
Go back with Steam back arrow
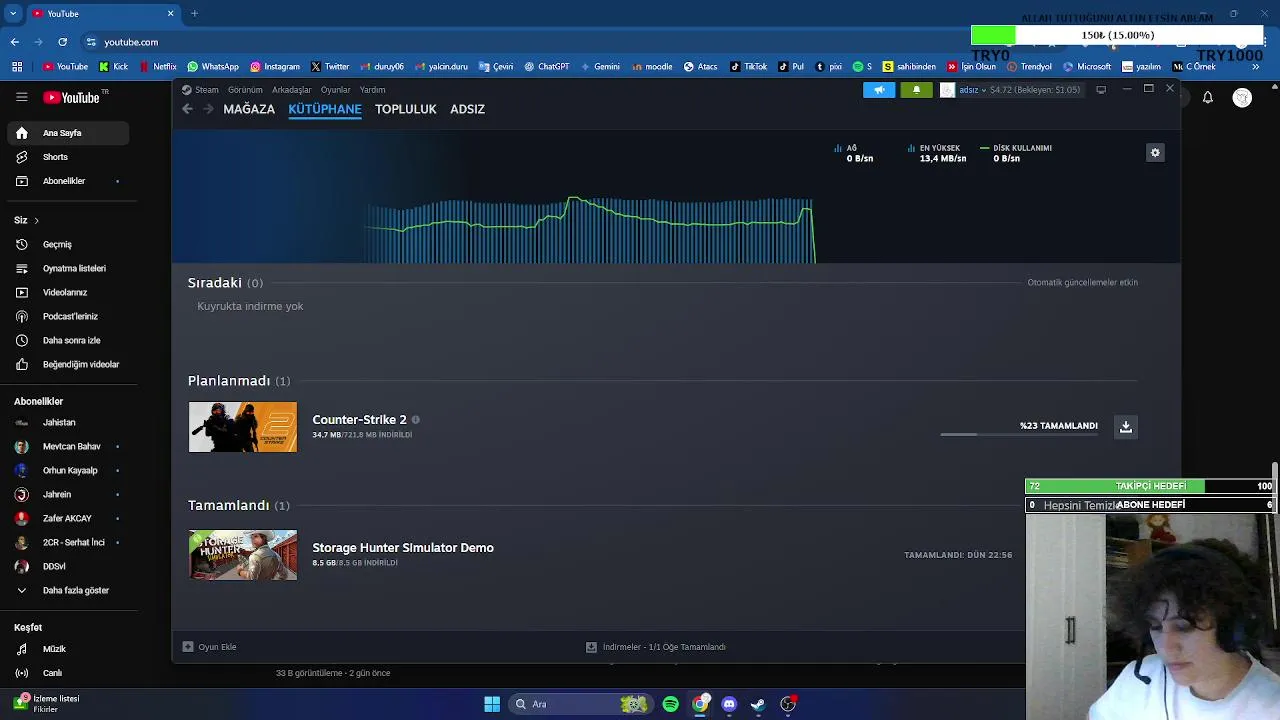[x=187, y=109]
